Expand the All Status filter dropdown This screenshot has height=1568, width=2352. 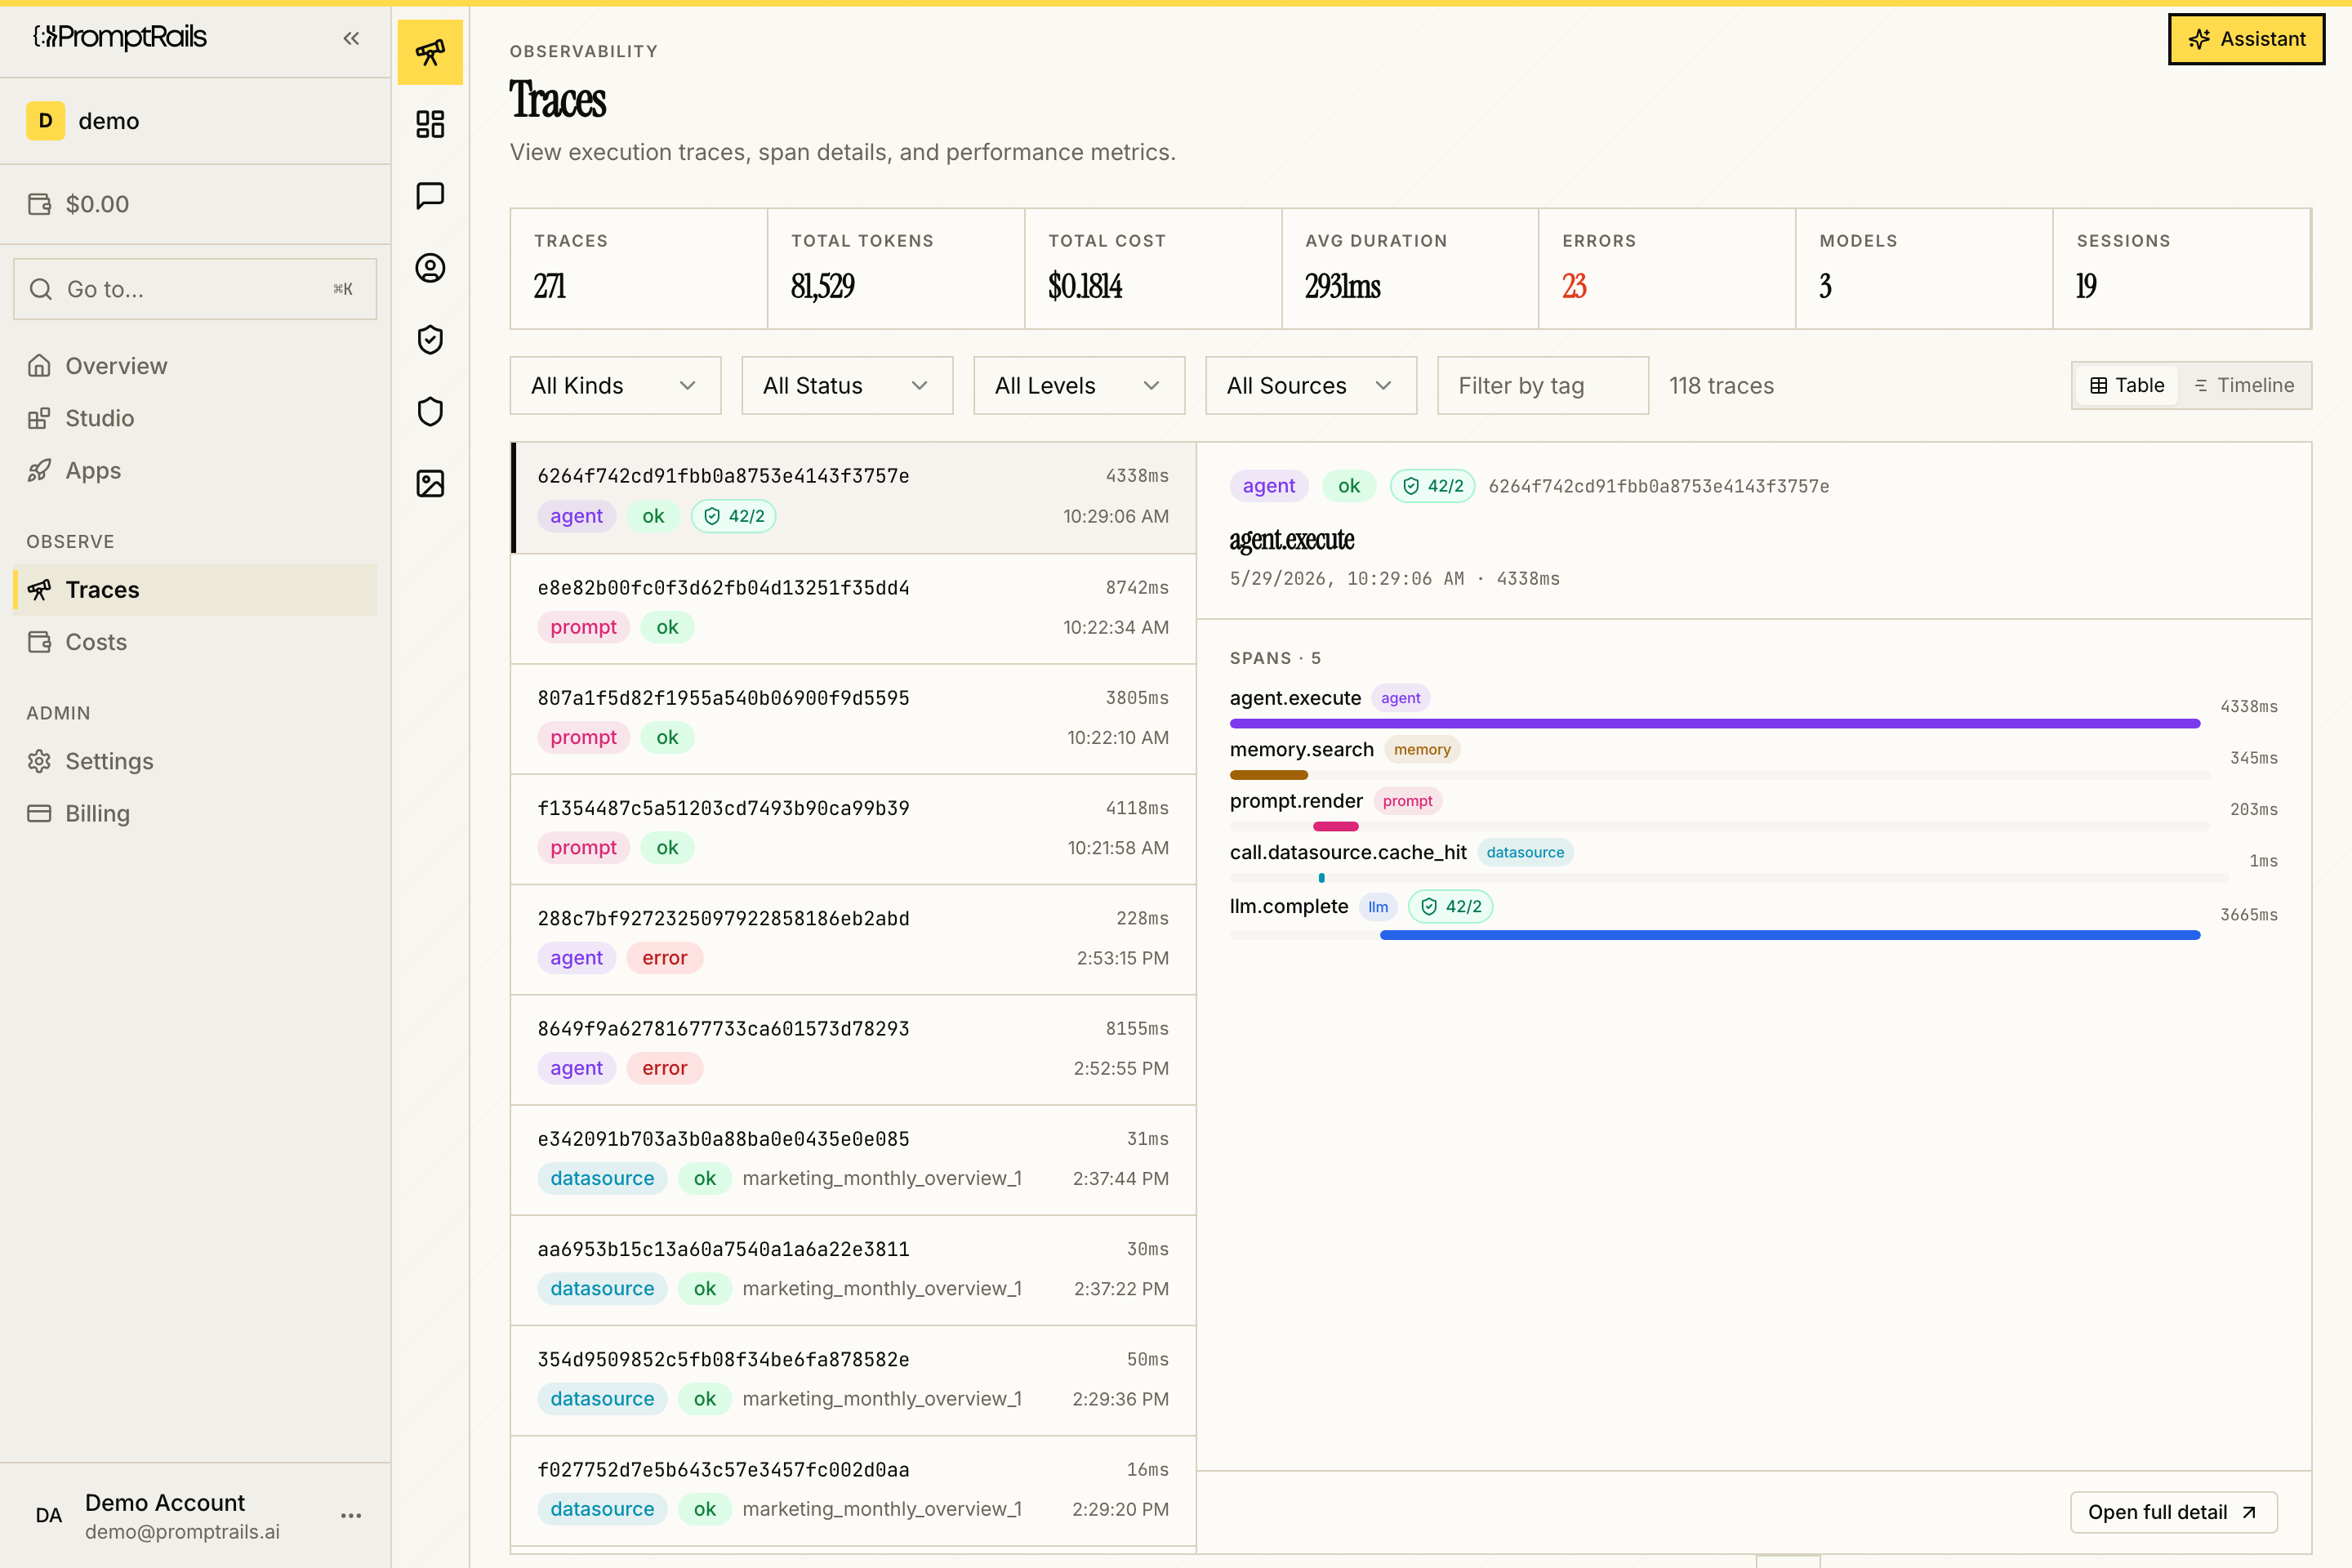847,385
